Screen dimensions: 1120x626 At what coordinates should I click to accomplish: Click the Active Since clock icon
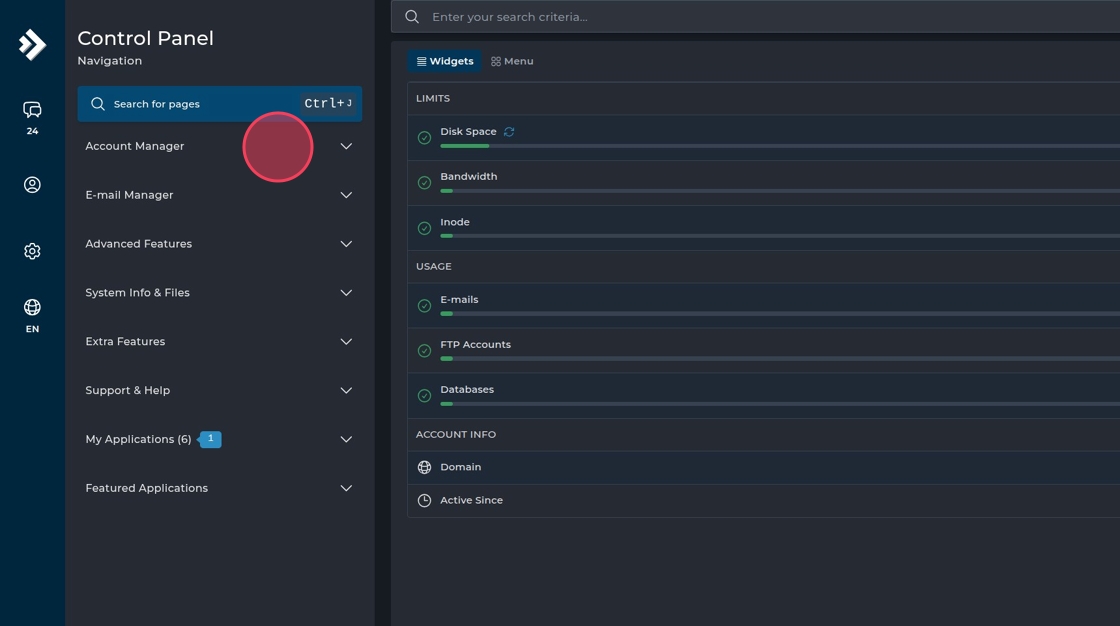(424, 500)
